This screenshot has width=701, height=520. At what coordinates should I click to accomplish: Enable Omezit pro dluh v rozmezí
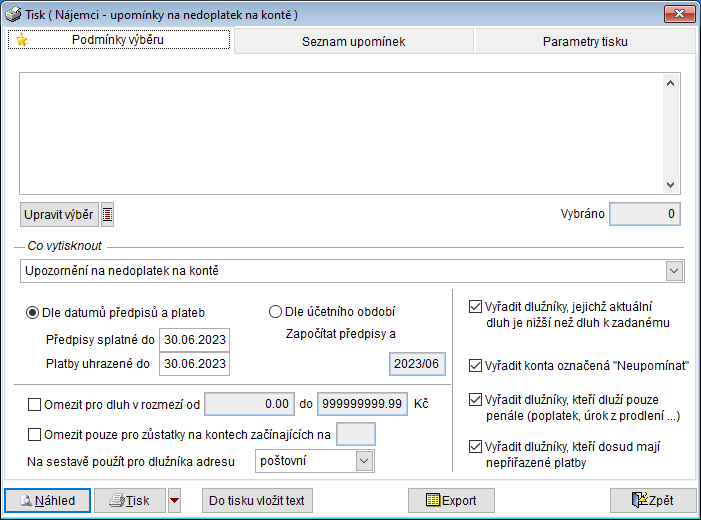point(36,405)
